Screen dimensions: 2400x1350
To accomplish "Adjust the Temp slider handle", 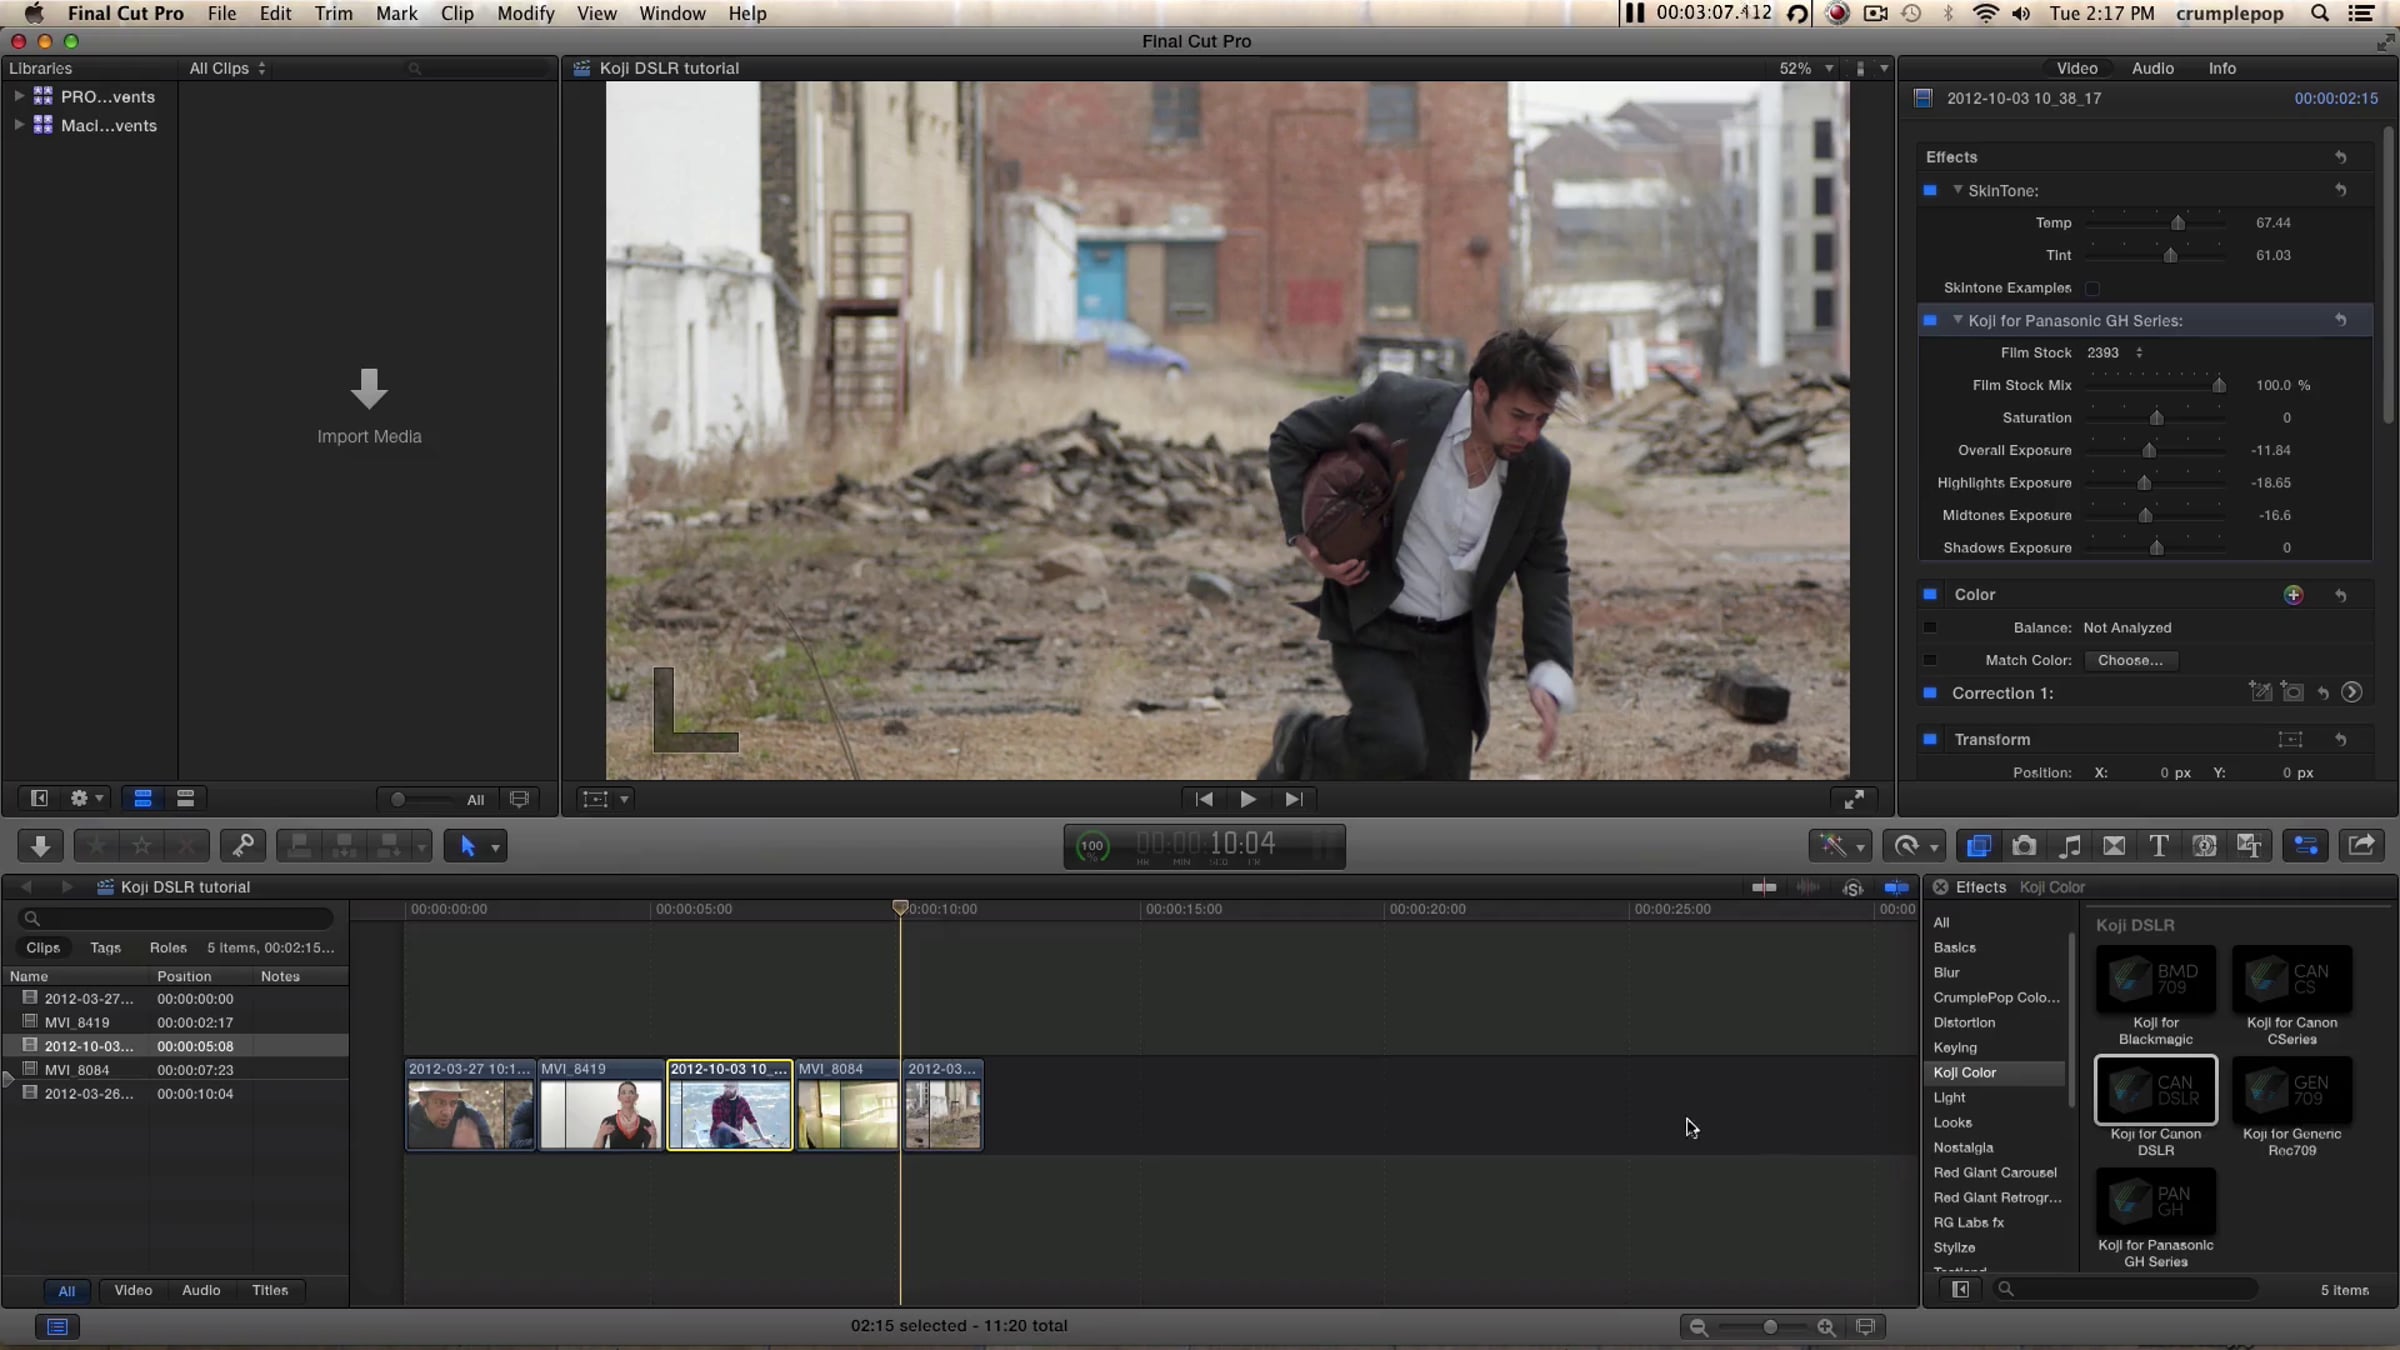I will pos(2178,223).
